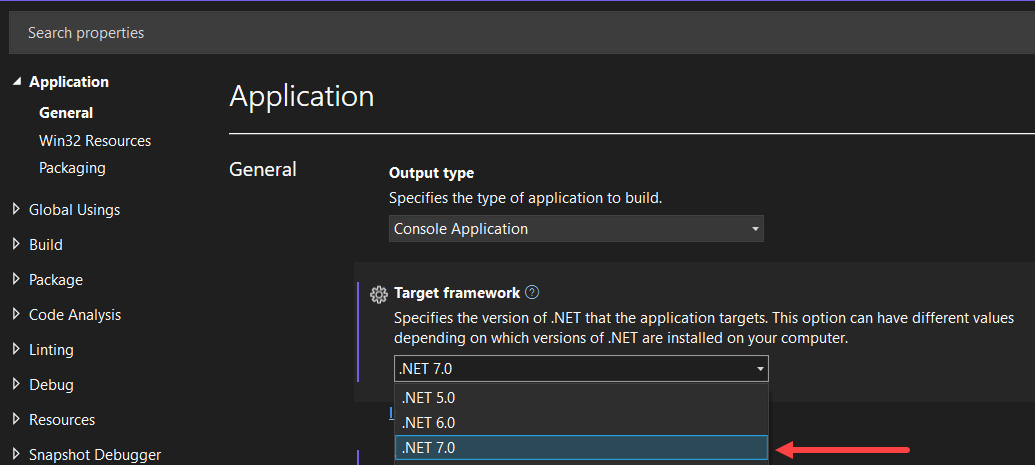The width and height of the screenshot is (1035, 465).
Task: Expand the Build section
Action: tap(17, 244)
